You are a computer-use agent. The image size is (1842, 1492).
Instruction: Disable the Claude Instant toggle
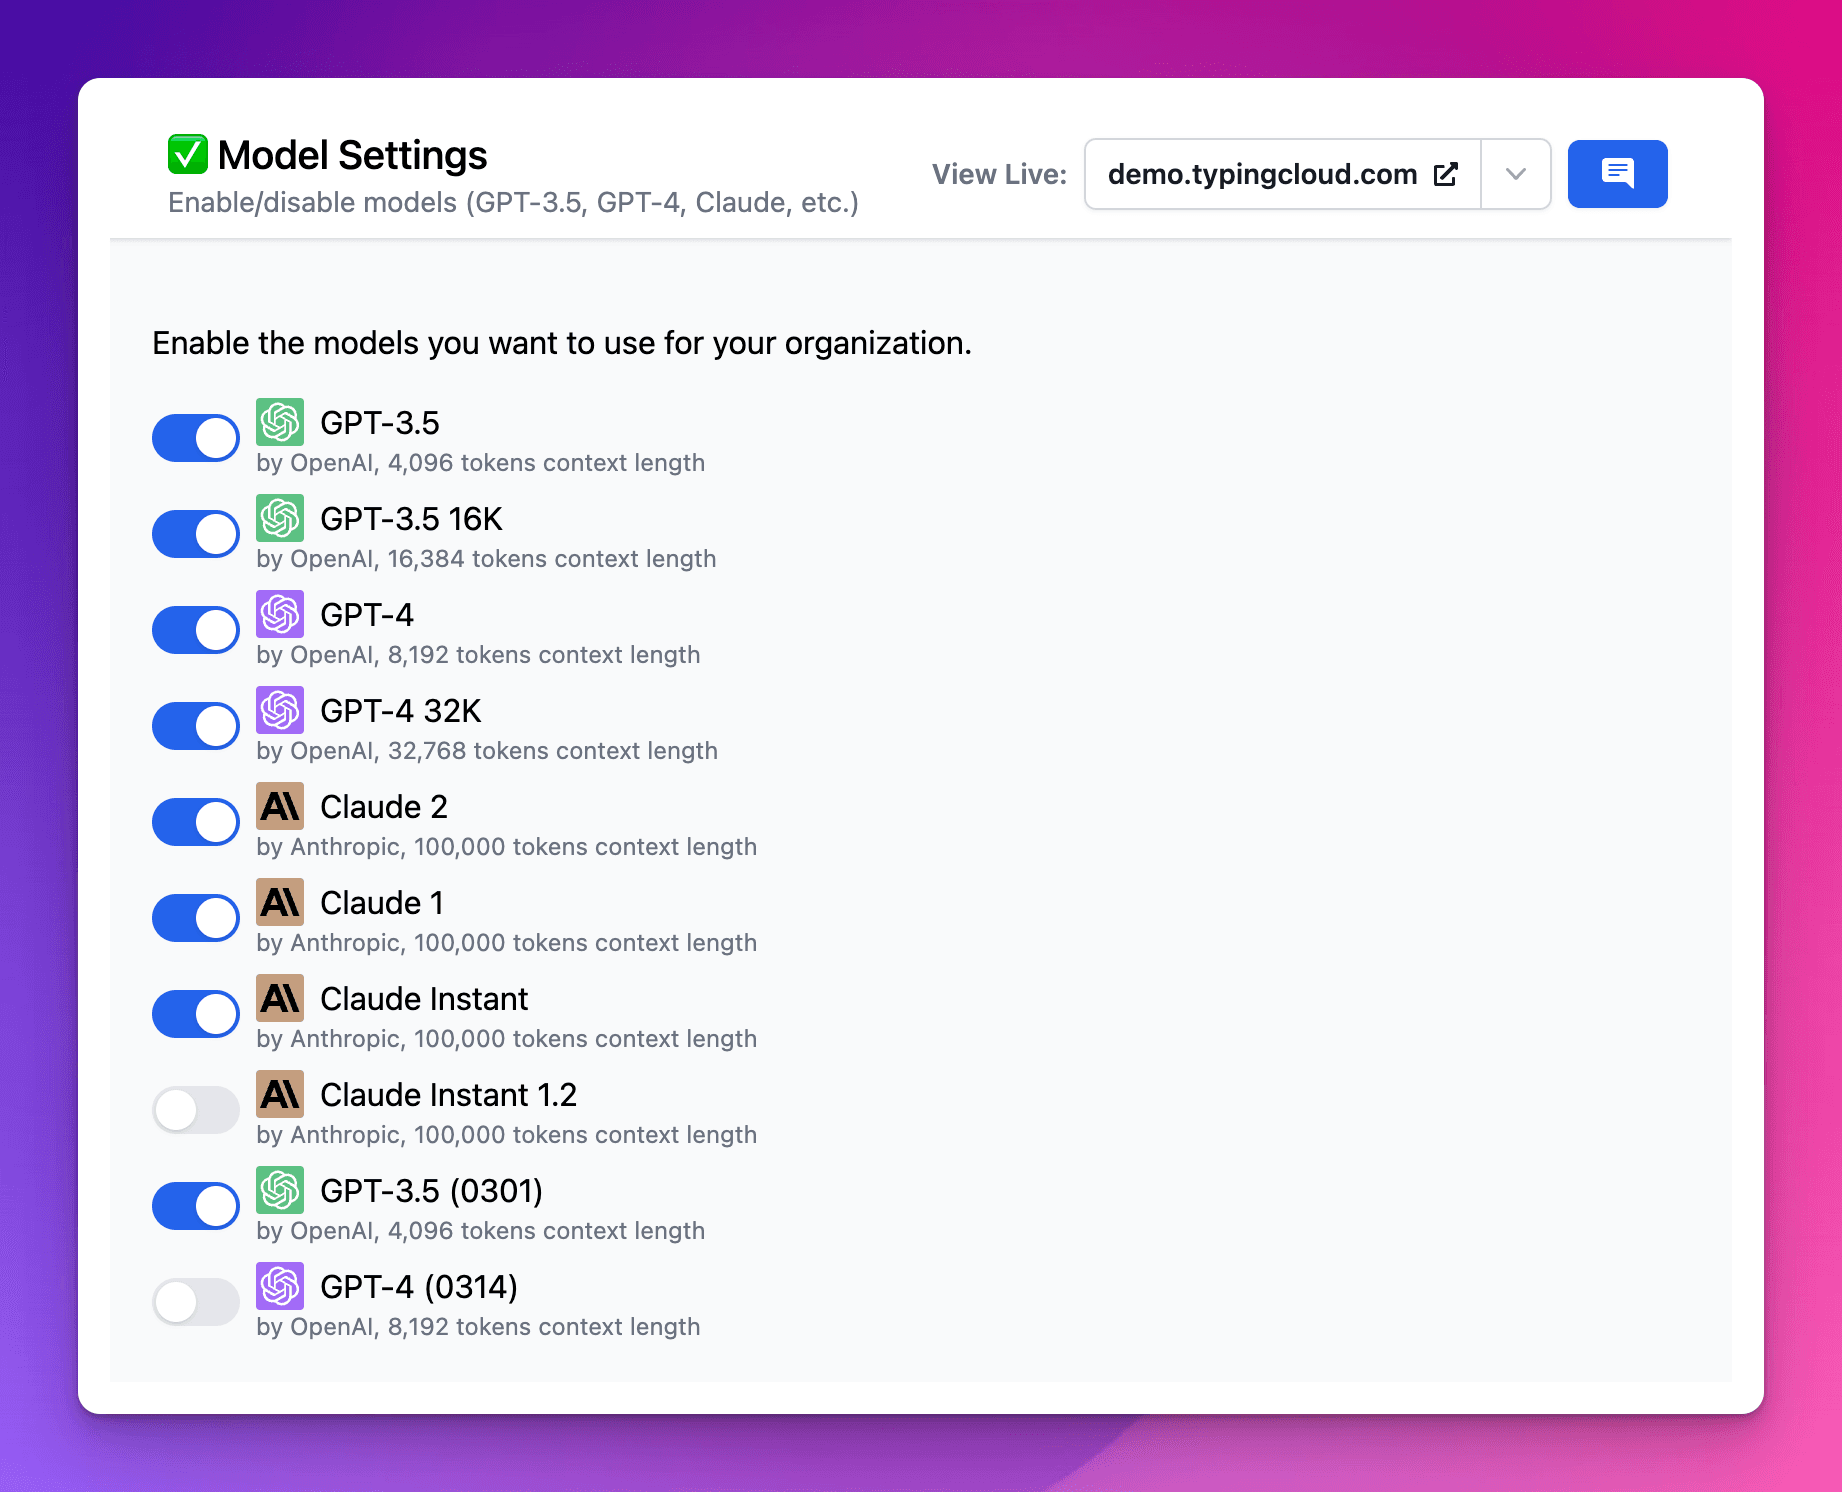click(x=196, y=1014)
